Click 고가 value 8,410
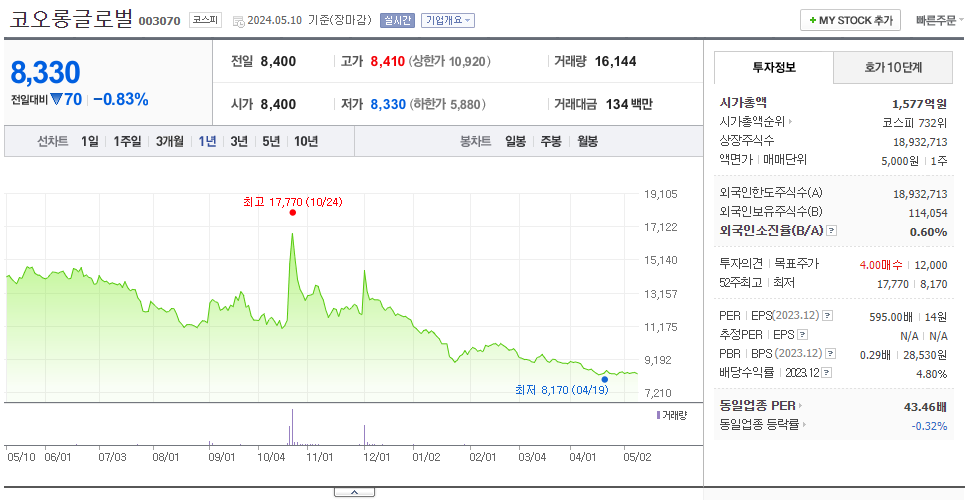Viewport: 968px width, 500px height. 388,61
